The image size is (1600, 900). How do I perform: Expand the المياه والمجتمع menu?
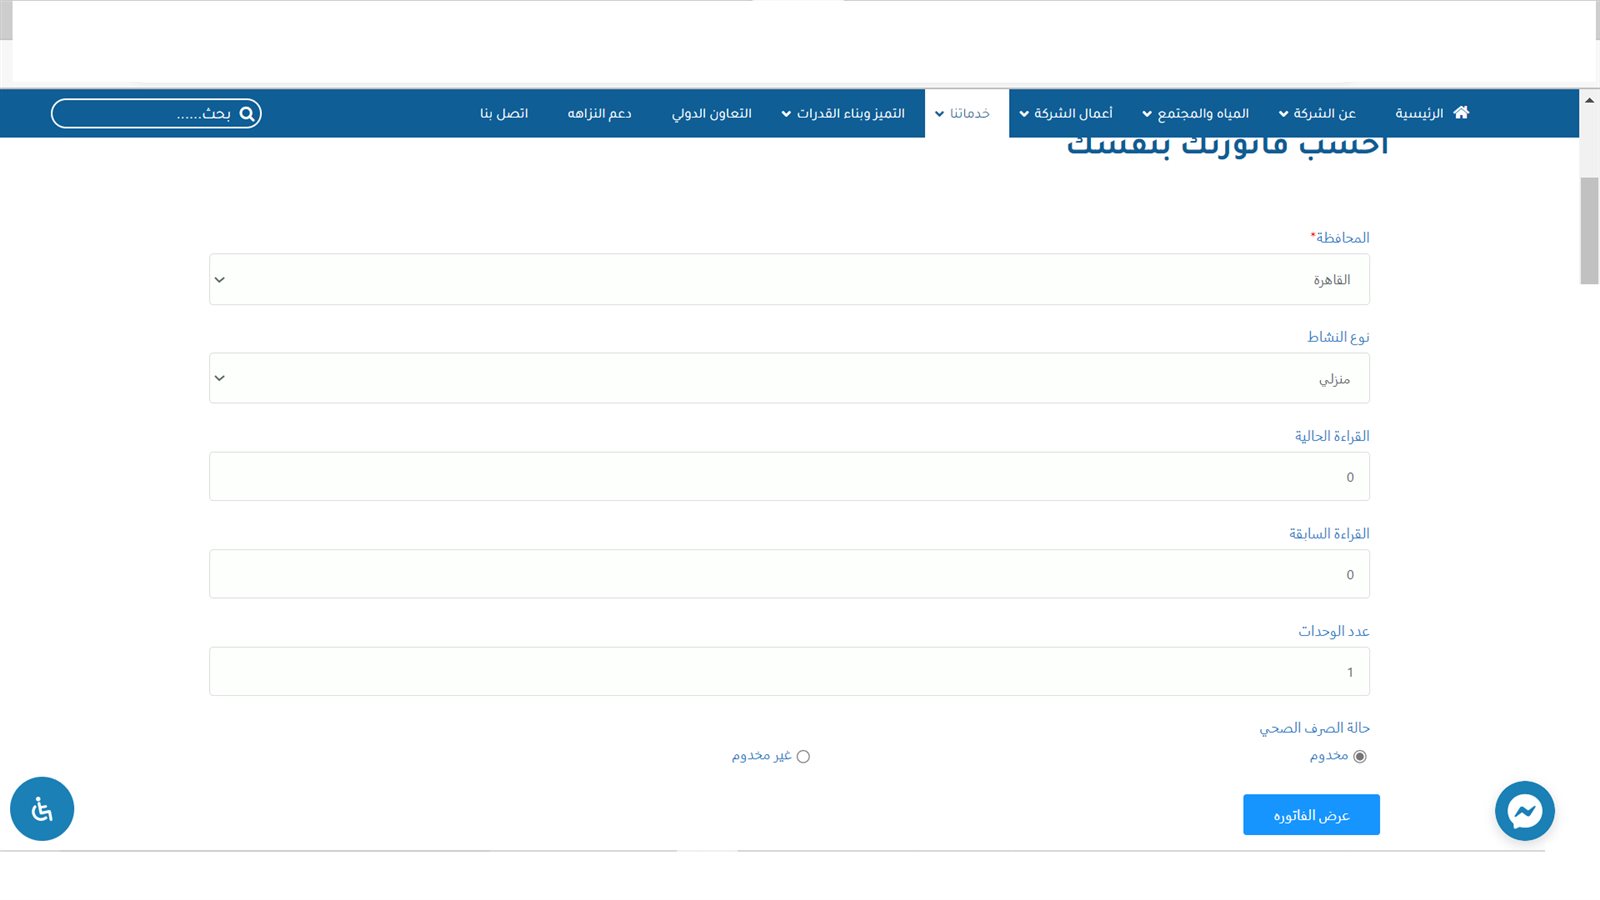[1196, 114]
